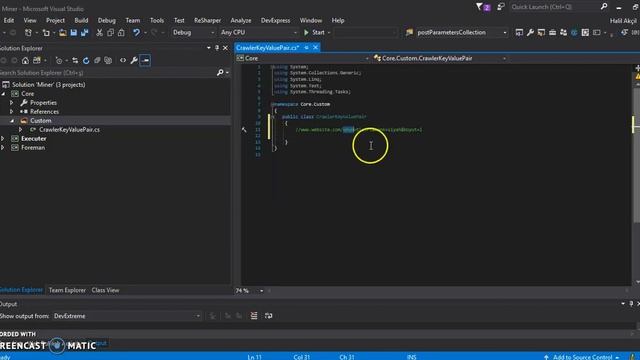Open the Team menu

(133, 20)
